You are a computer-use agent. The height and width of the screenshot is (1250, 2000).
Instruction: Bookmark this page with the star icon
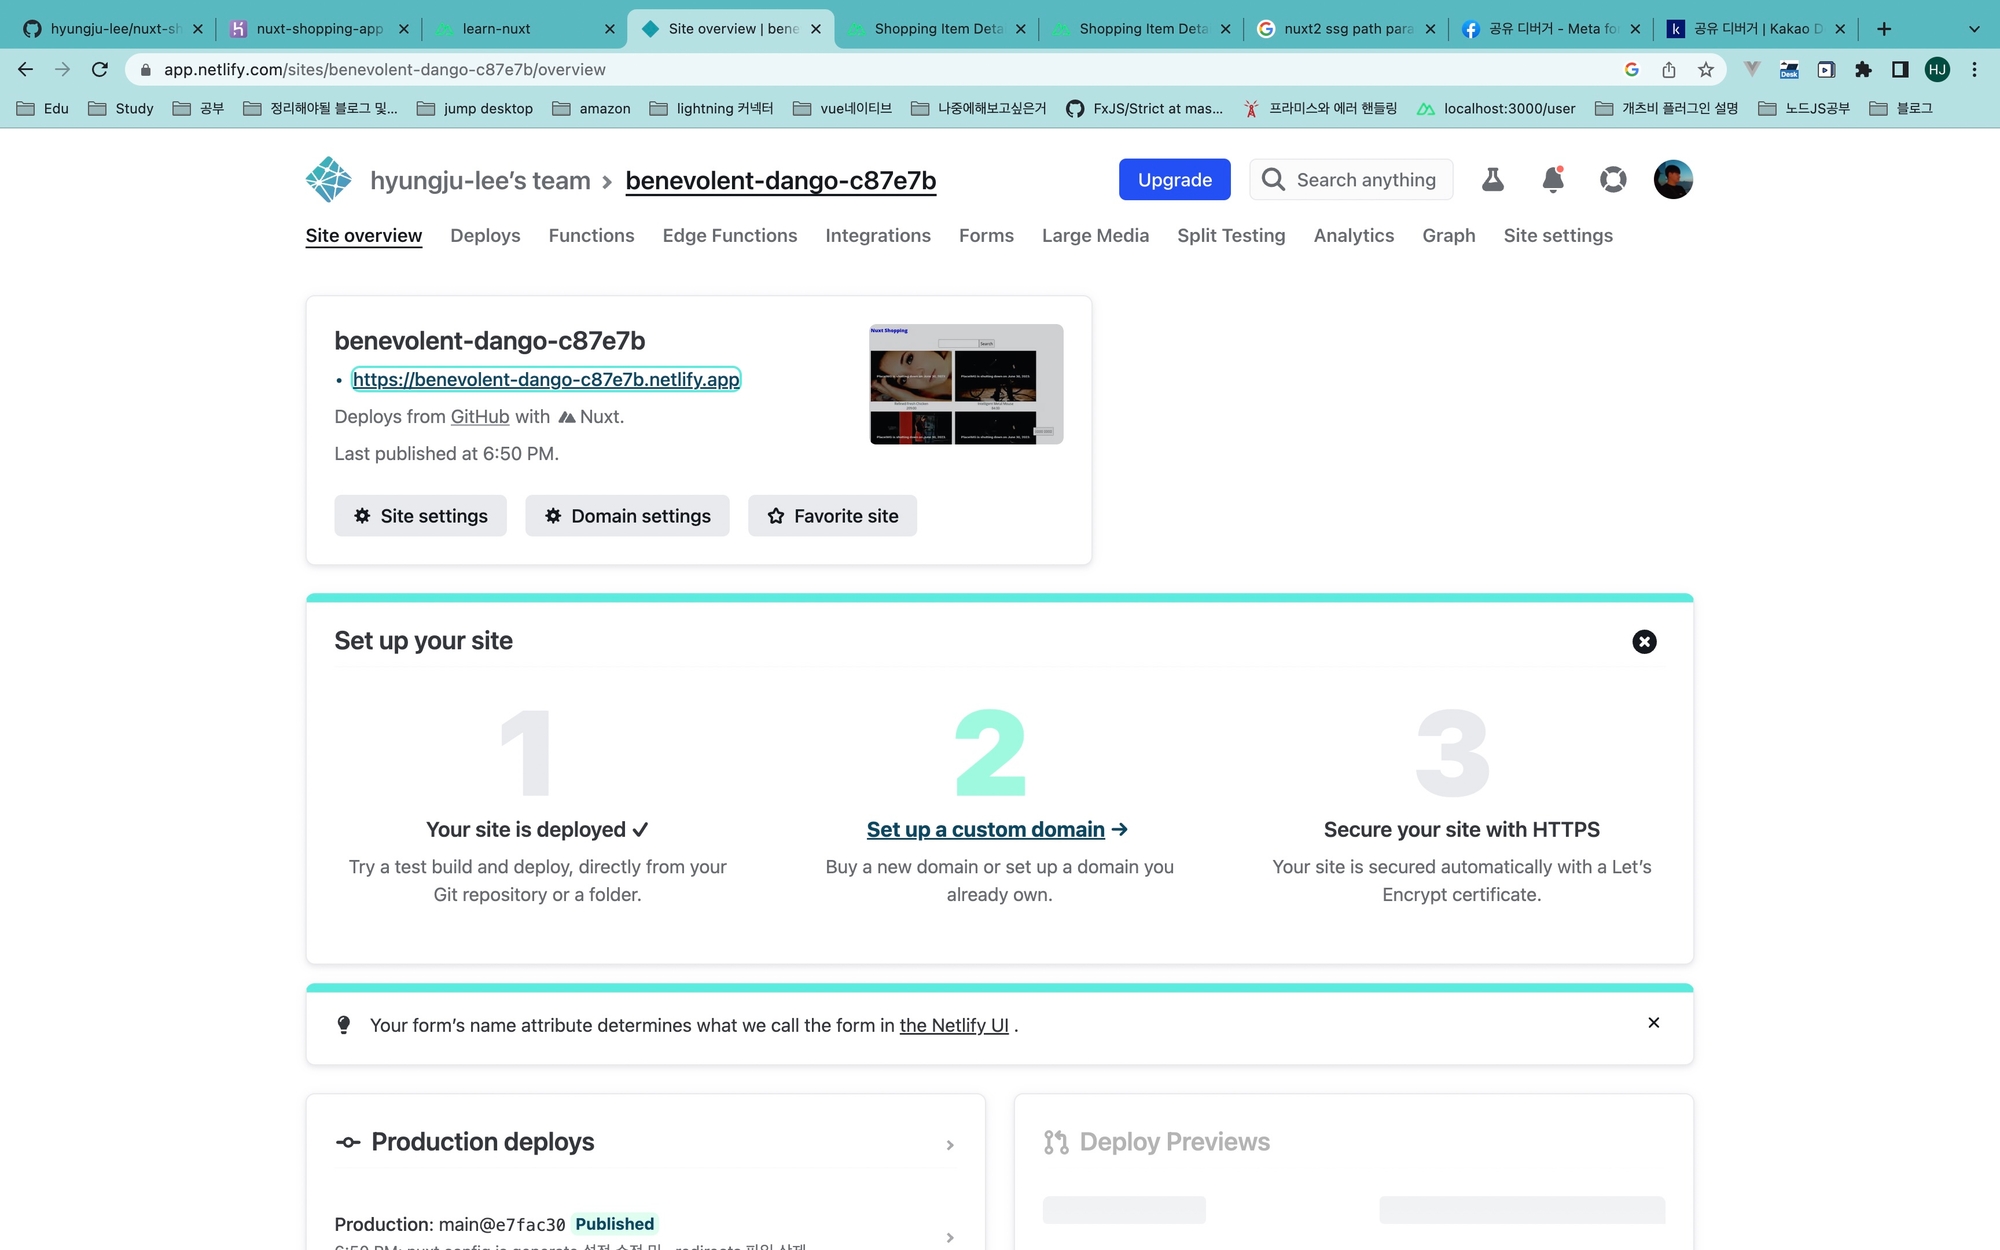[x=1706, y=69]
